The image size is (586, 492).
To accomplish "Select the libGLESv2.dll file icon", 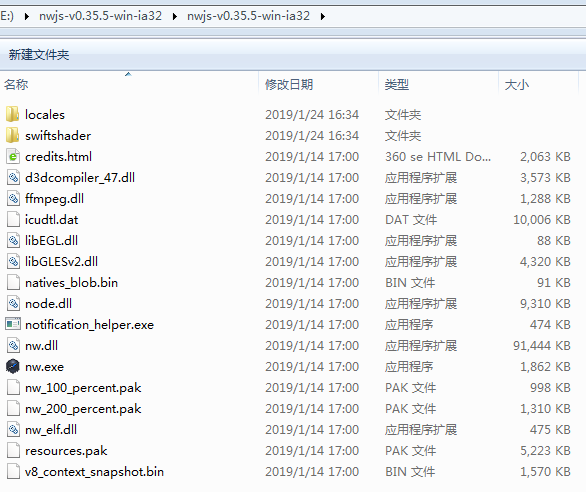I will tap(13, 261).
